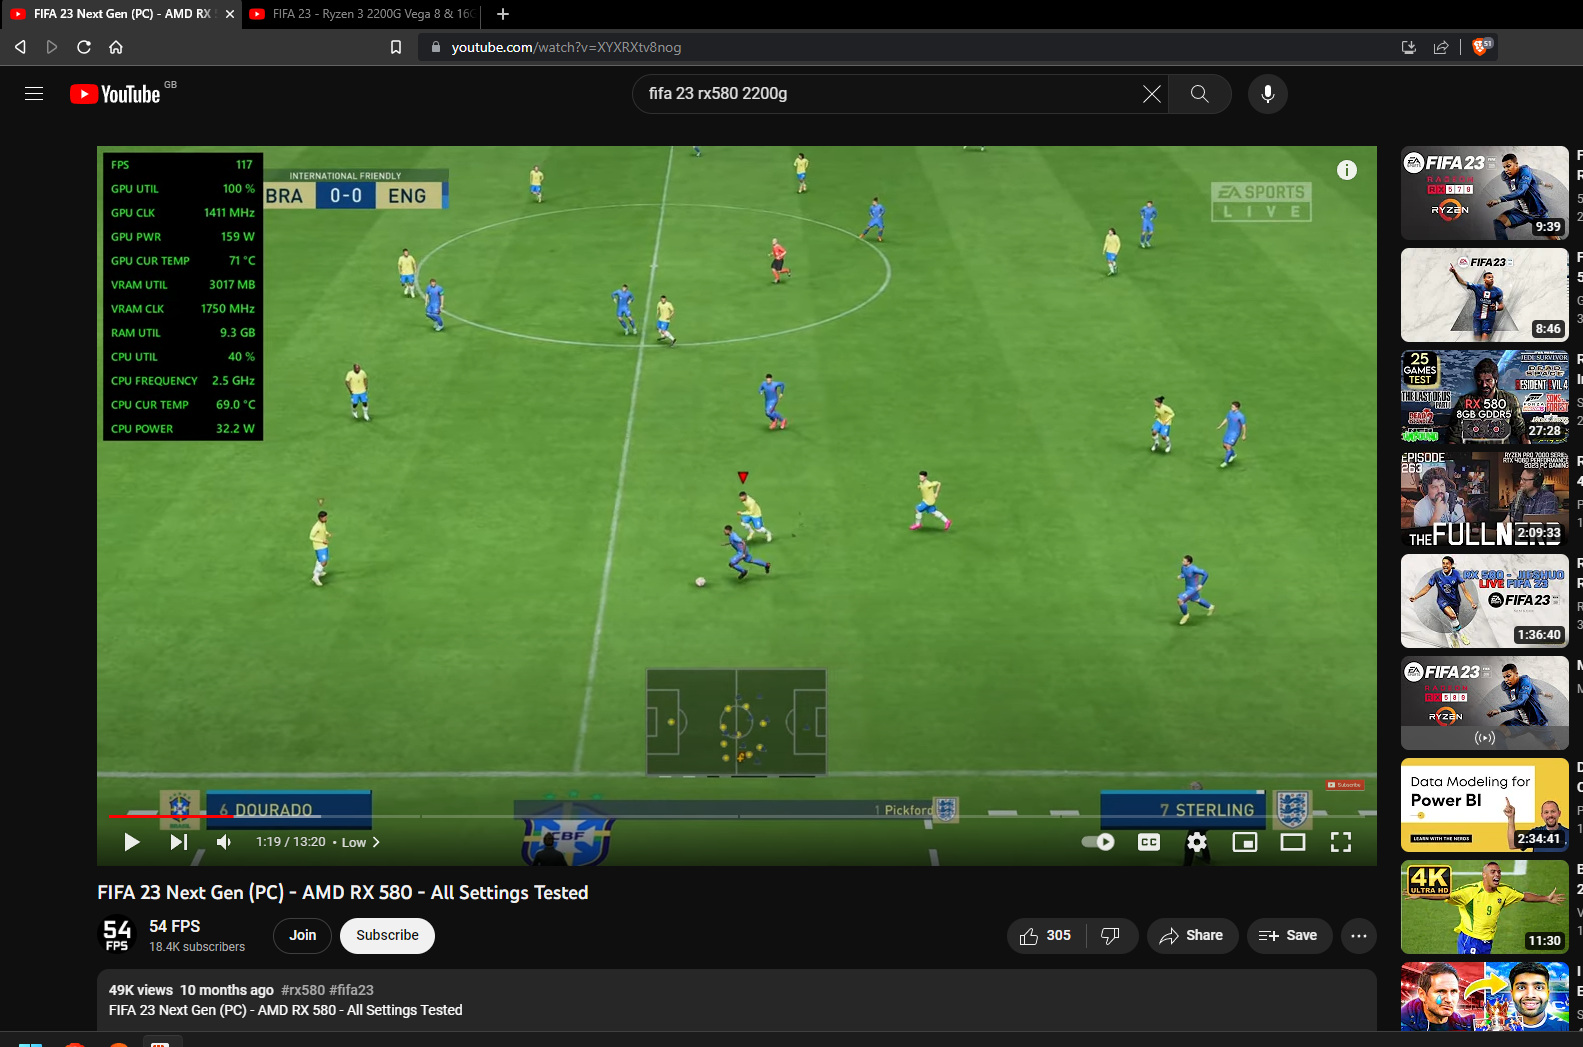Save the video to a playlist
This screenshot has width=1583, height=1047.
click(x=1288, y=936)
